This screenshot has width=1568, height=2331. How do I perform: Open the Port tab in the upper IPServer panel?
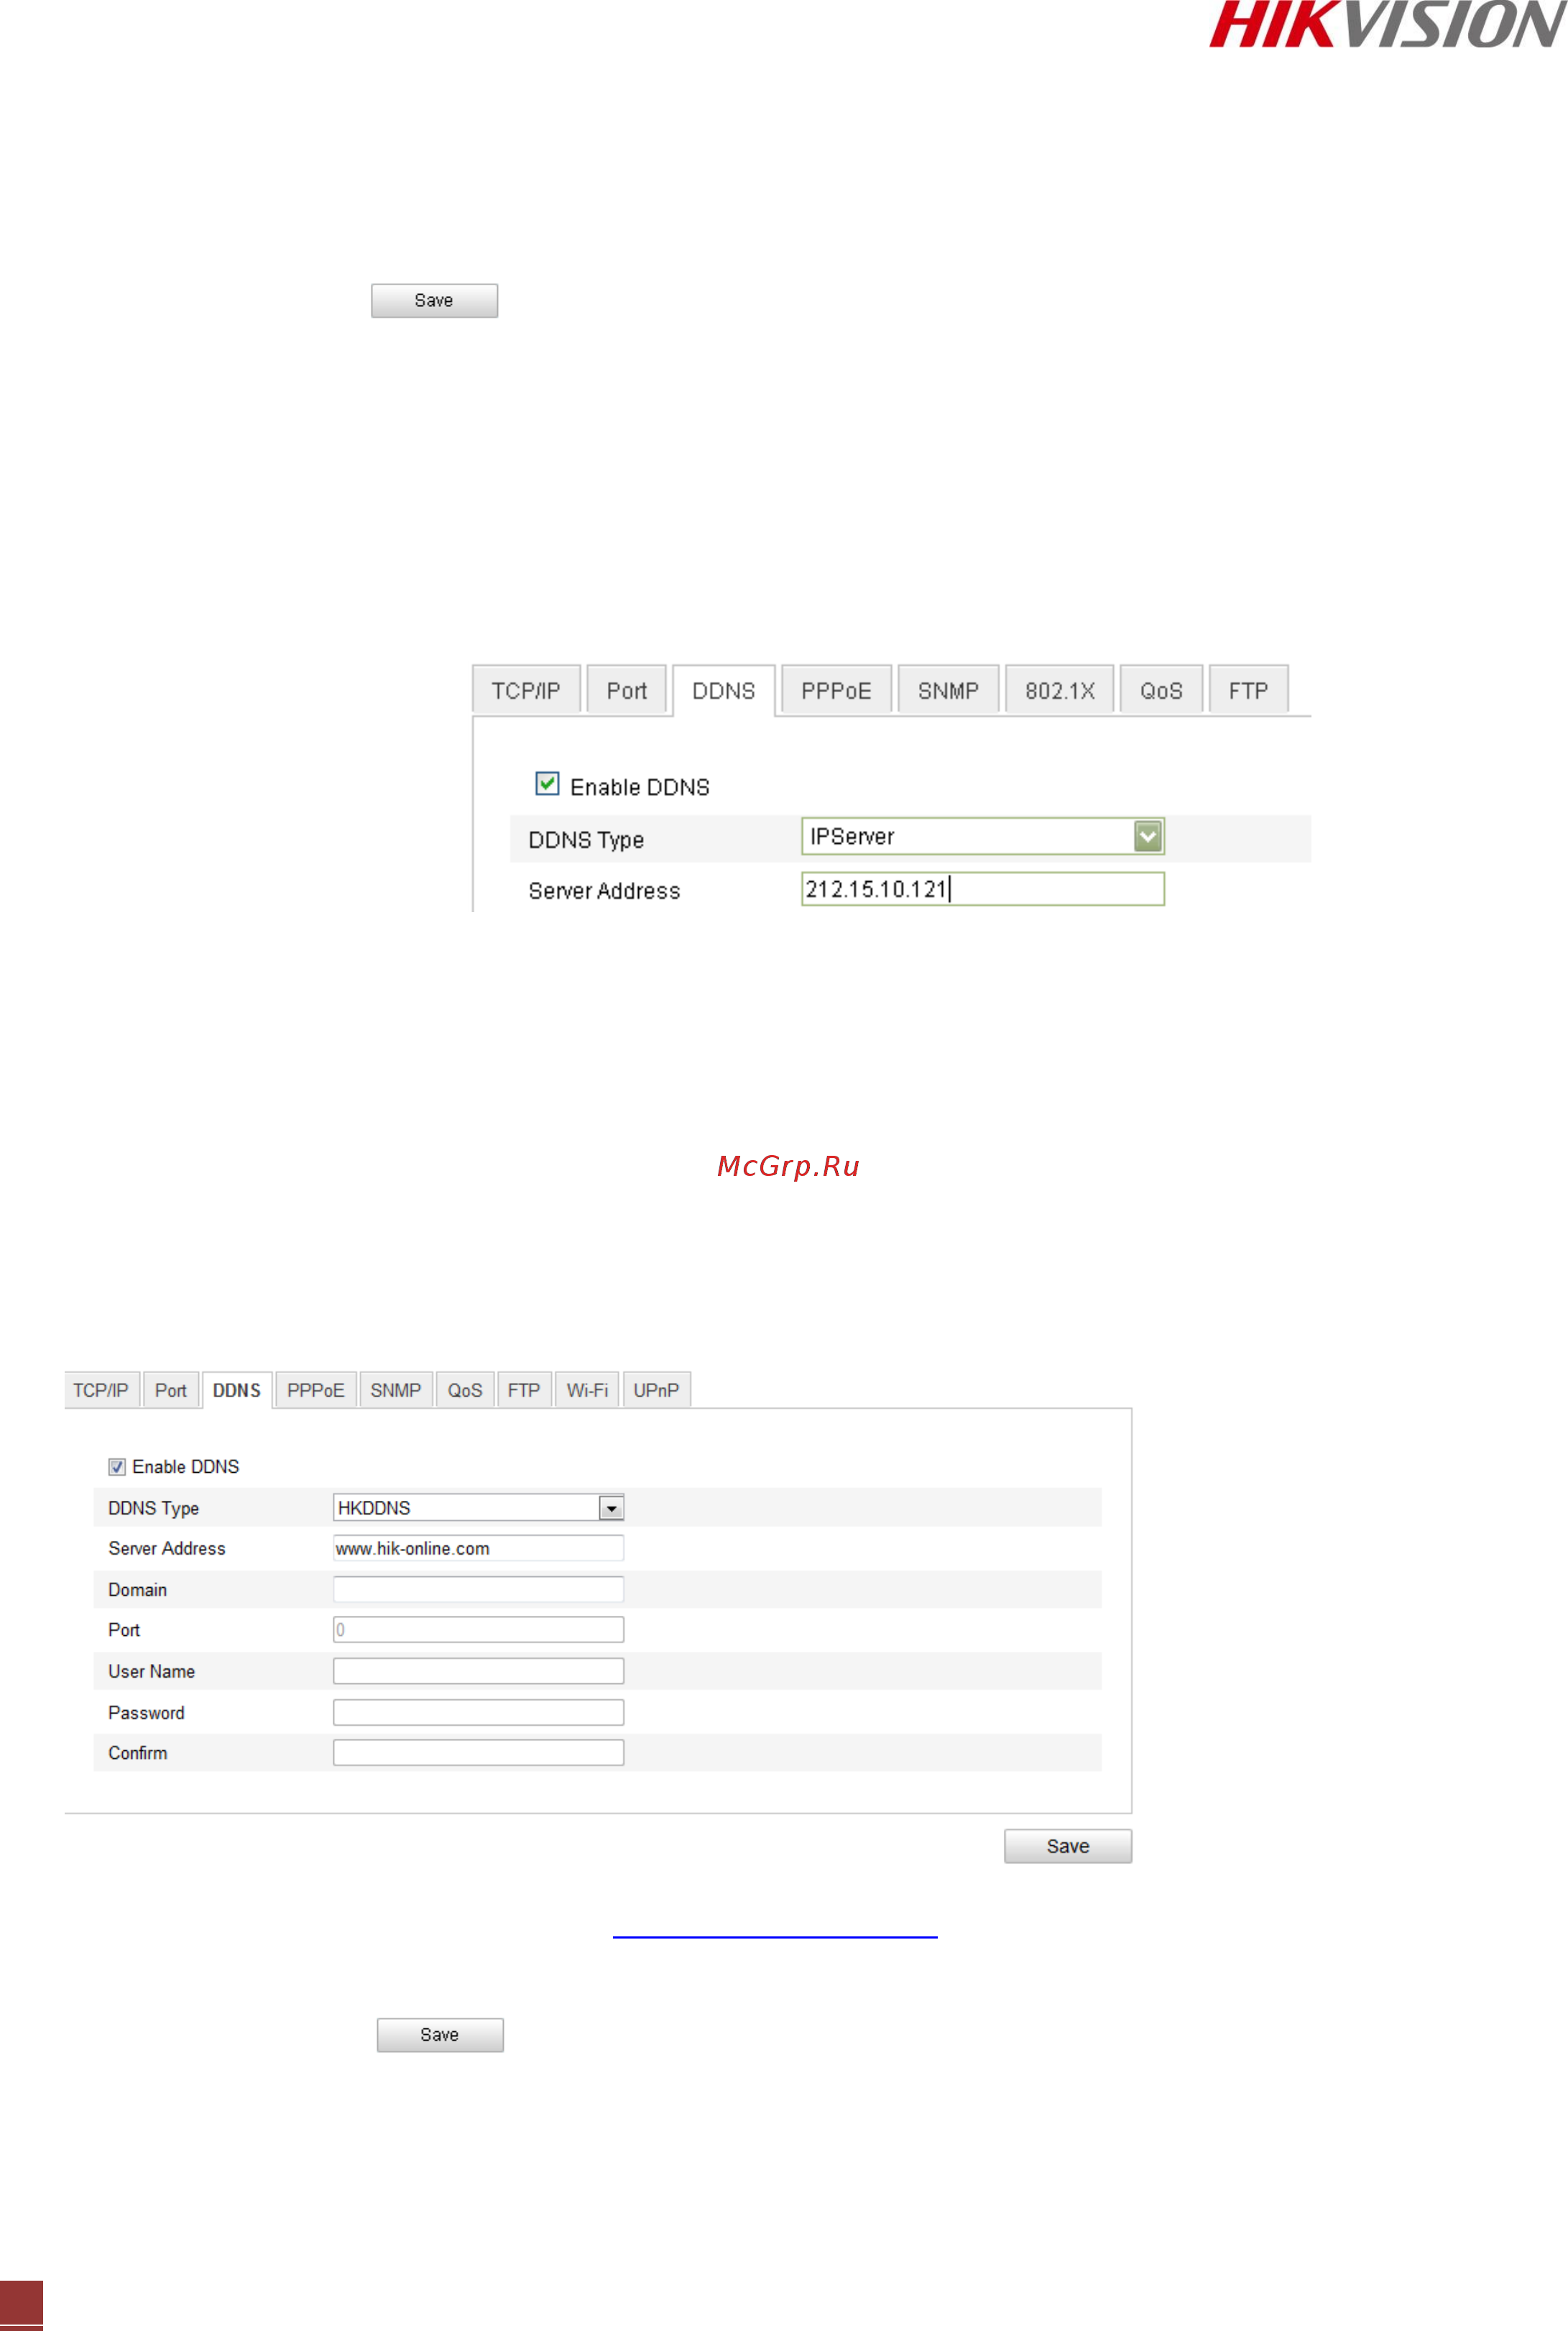[x=627, y=690]
